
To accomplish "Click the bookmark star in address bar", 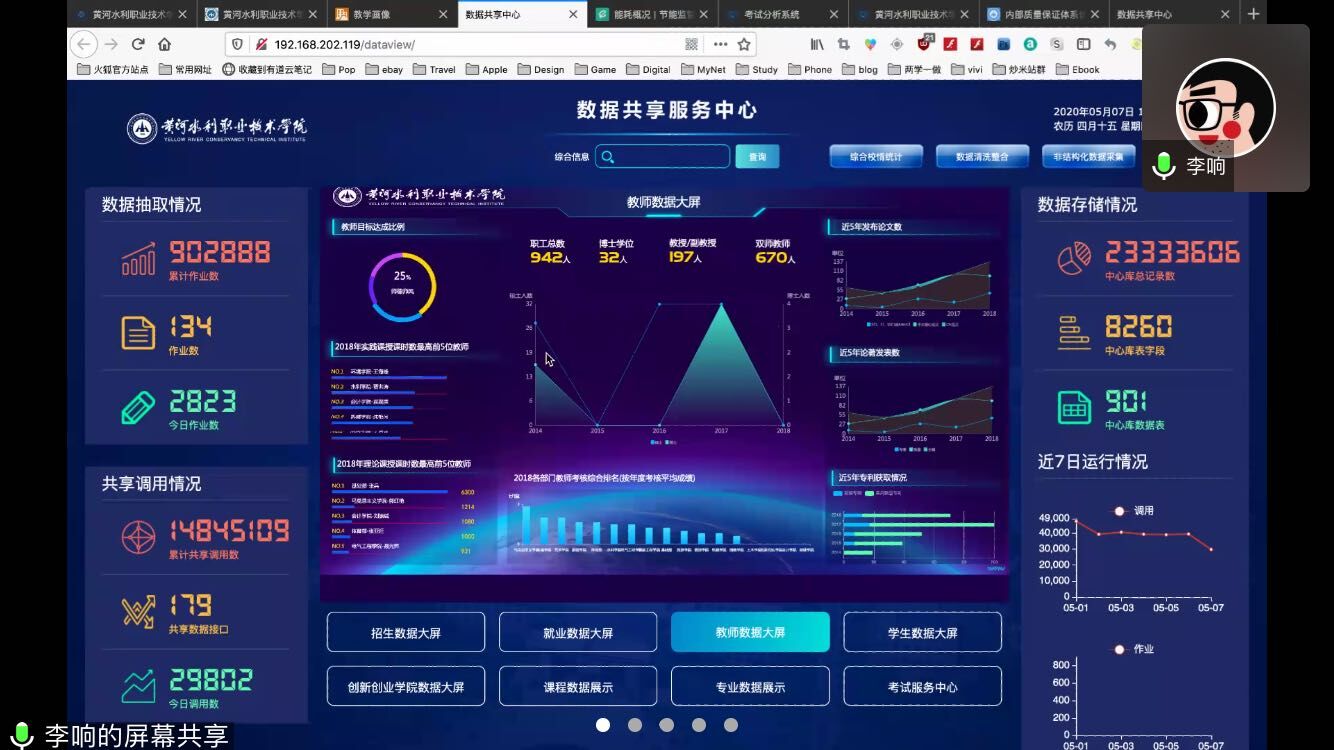I will click(x=744, y=44).
